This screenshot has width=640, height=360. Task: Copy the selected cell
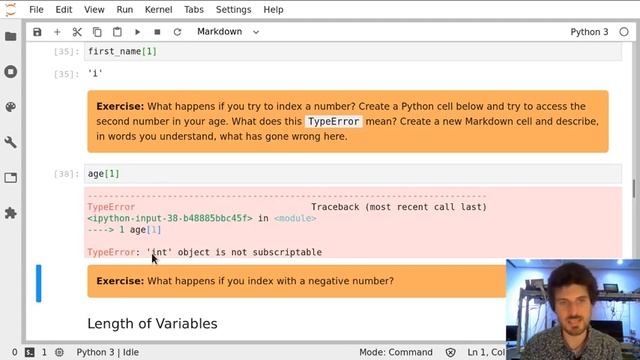(97, 32)
